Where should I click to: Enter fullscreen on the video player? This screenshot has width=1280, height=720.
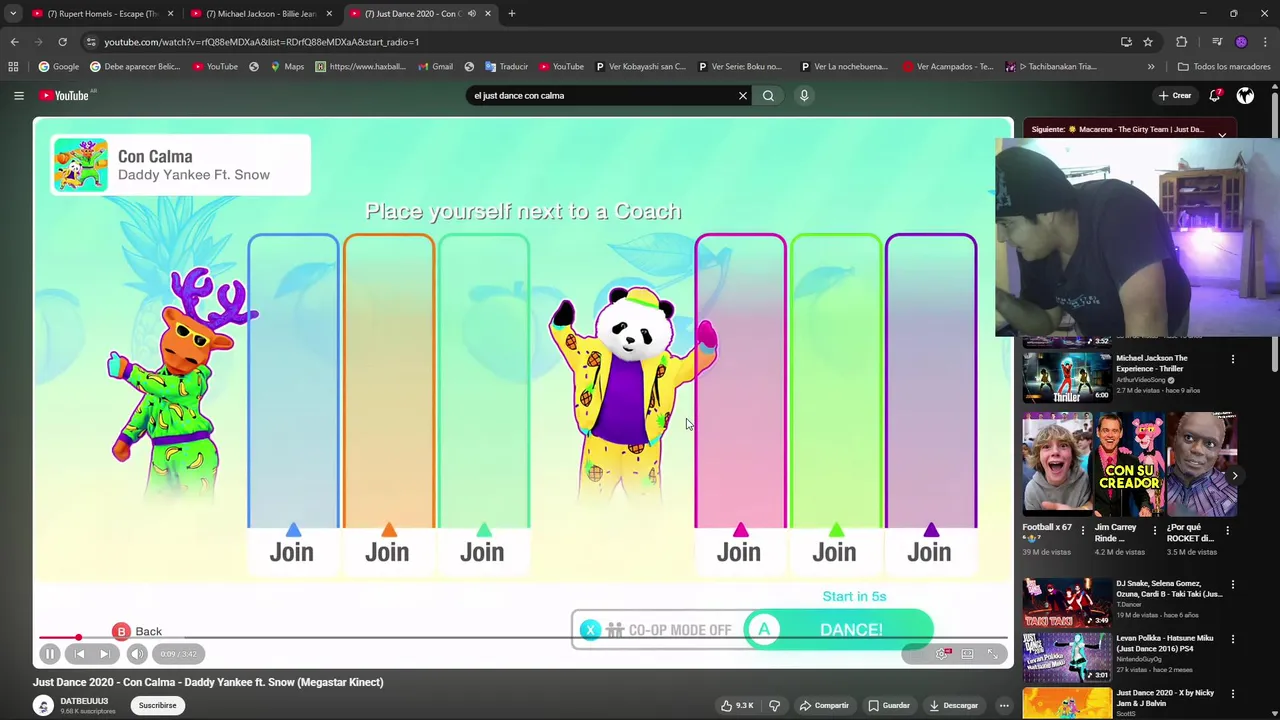[x=993, y=654]
